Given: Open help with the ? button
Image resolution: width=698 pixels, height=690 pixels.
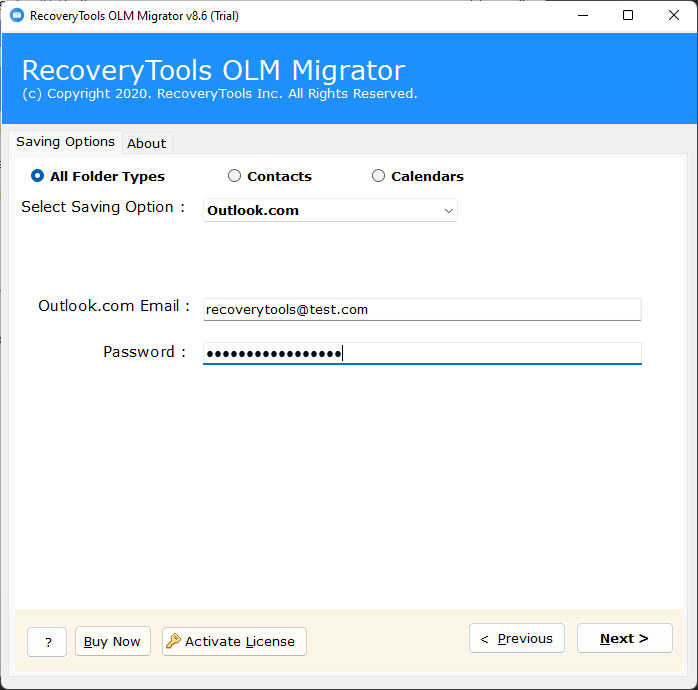Looking at the screenshot, I should coord(47,642).
